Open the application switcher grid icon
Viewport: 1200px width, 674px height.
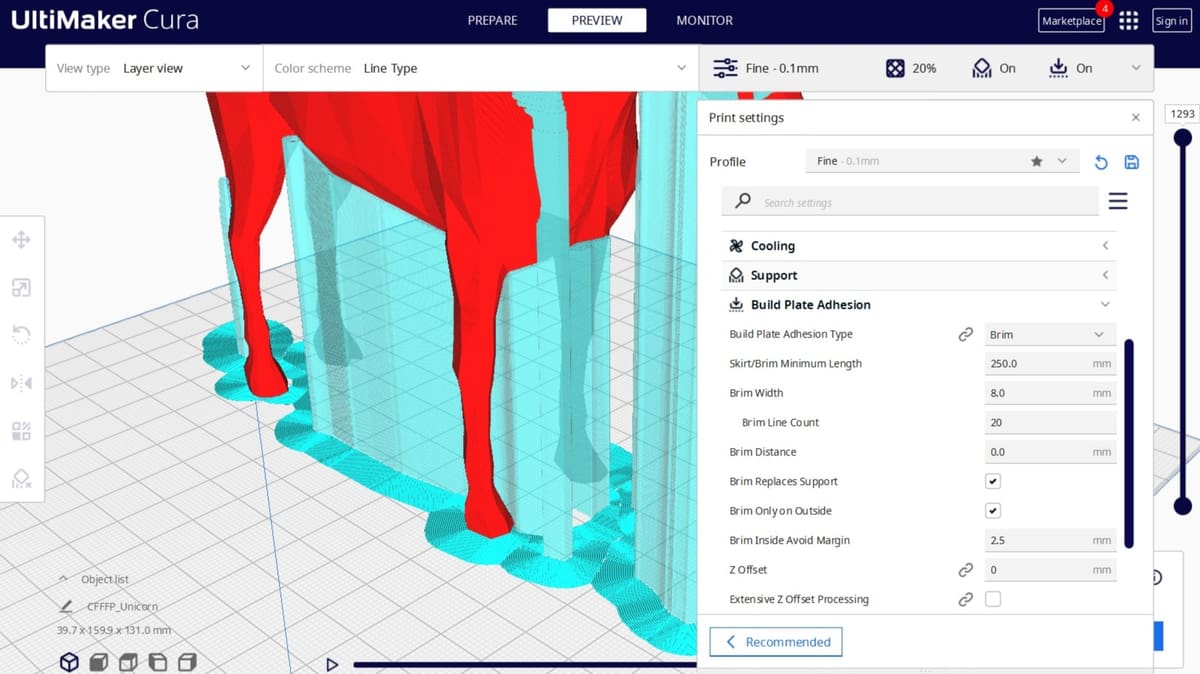point(1129,21)
